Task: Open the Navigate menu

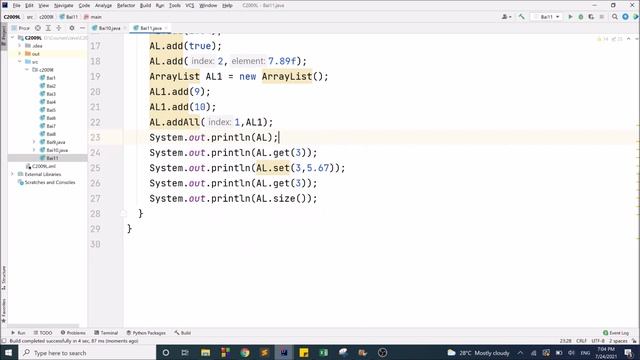Action: [x=64, y=5]
